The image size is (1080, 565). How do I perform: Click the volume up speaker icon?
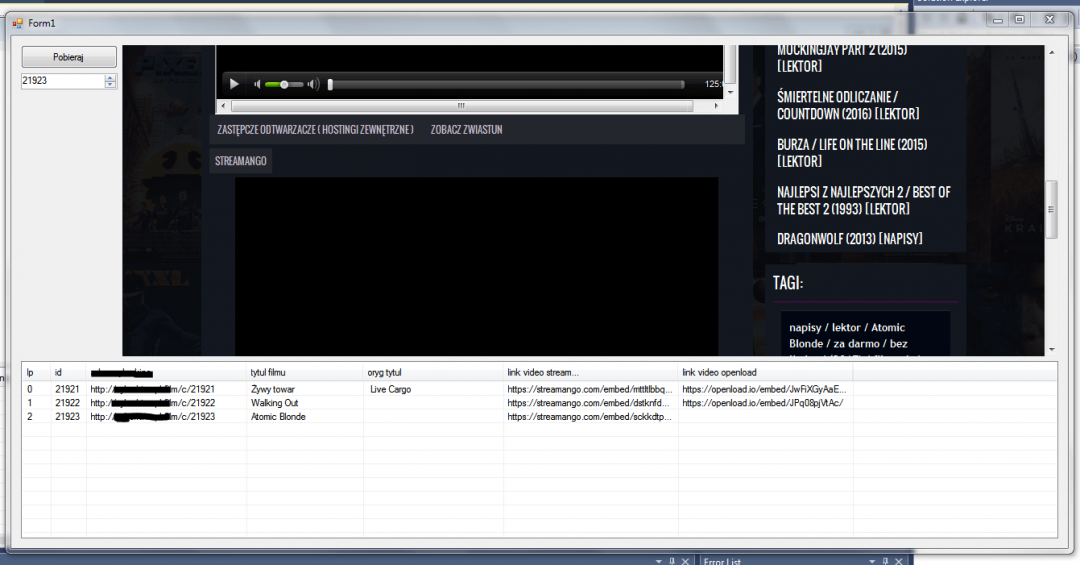[313, 85]
